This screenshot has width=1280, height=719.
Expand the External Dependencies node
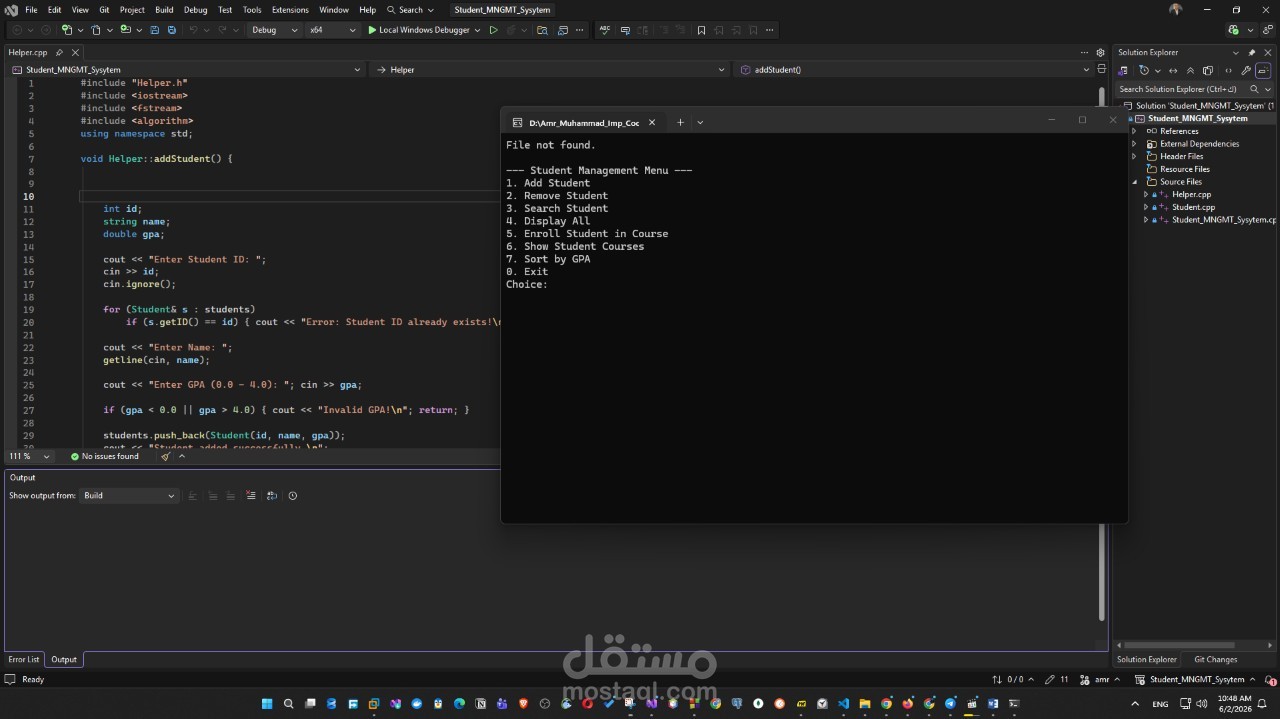[x=1134, y=144]
